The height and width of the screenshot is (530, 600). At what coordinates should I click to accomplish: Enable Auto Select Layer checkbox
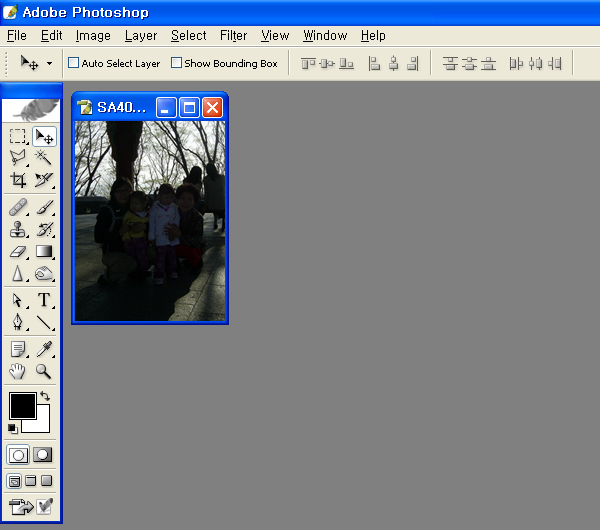[73, 62]
